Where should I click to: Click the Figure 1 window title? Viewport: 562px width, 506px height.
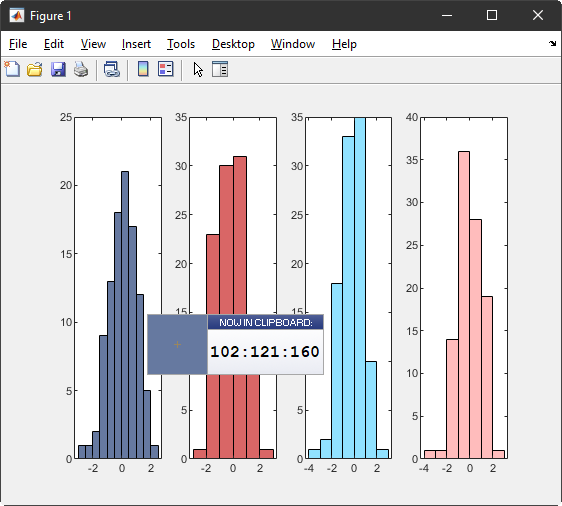click(x=51, y=16)
